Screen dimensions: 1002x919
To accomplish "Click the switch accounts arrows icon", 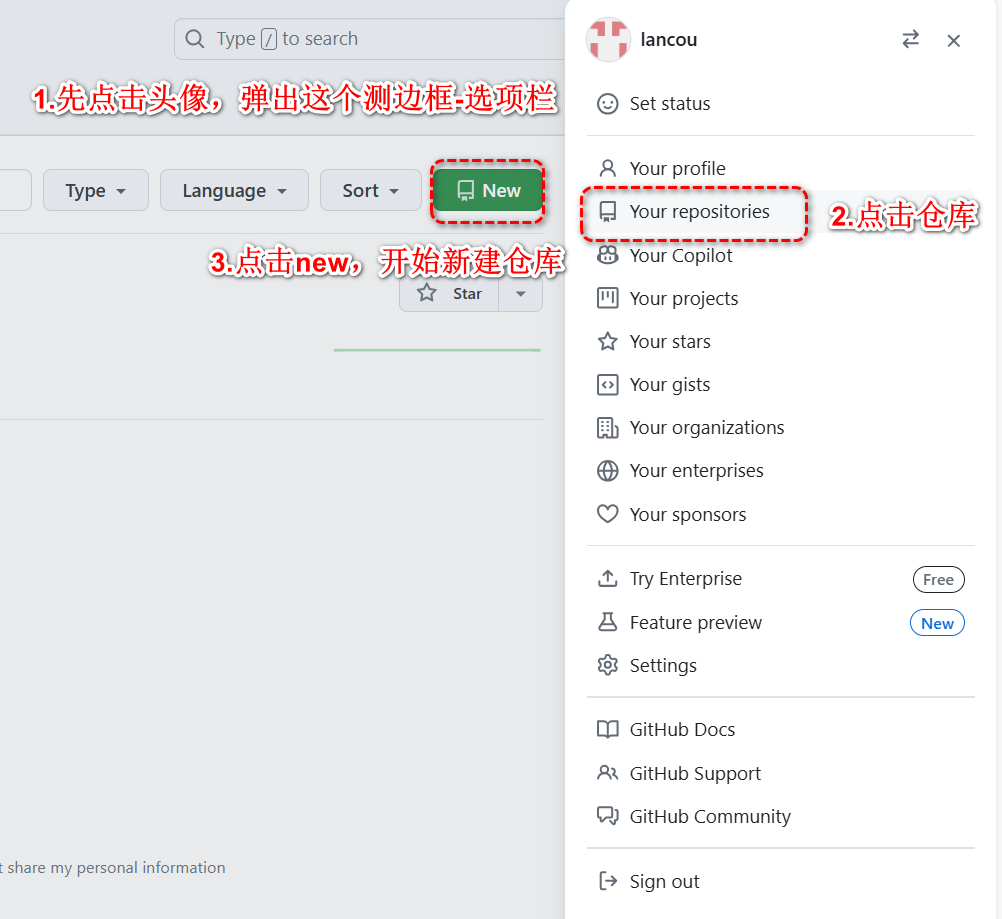I will [910, 39].
